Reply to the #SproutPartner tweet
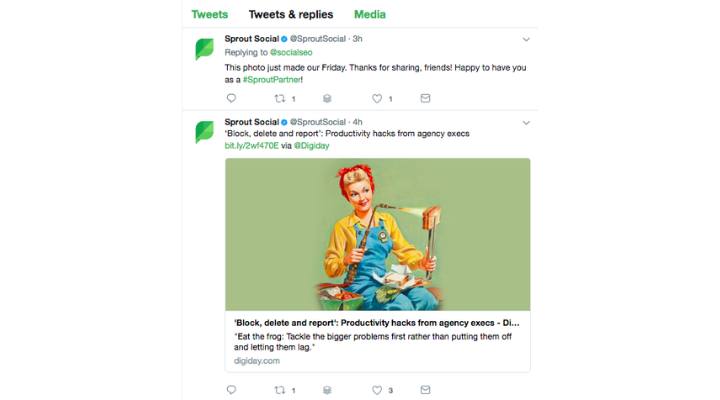This screenshot has height=400, width=720. coord(231,98)
